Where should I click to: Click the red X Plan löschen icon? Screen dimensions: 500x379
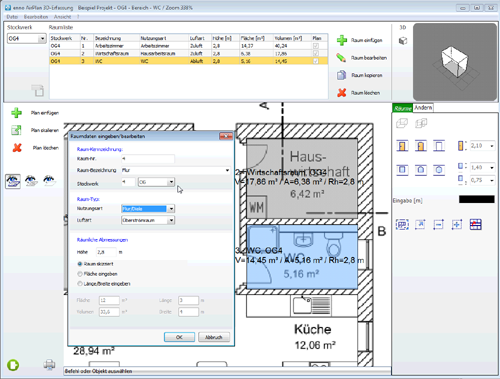tap(17, 148)
